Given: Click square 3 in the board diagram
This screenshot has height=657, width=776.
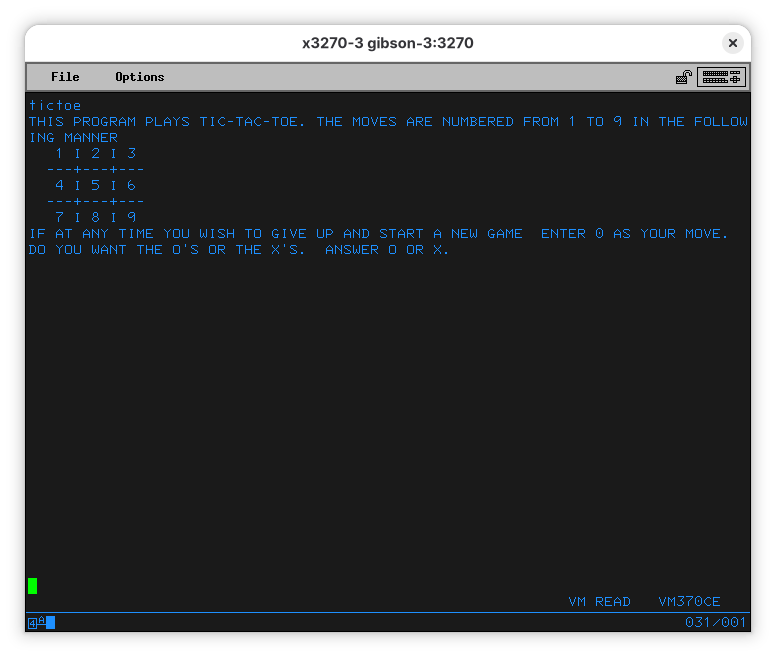Looking at the screenshot, I should point(131,153).
